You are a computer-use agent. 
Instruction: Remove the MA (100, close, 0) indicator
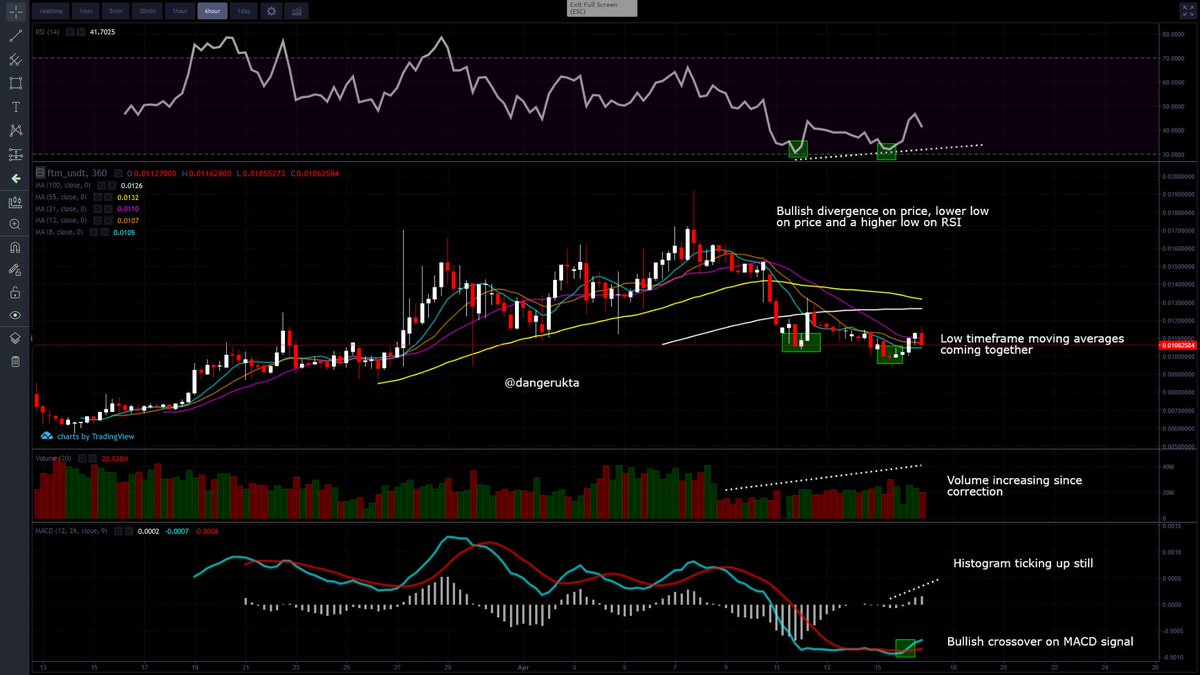pyautogui.click(x=112, y=185)
